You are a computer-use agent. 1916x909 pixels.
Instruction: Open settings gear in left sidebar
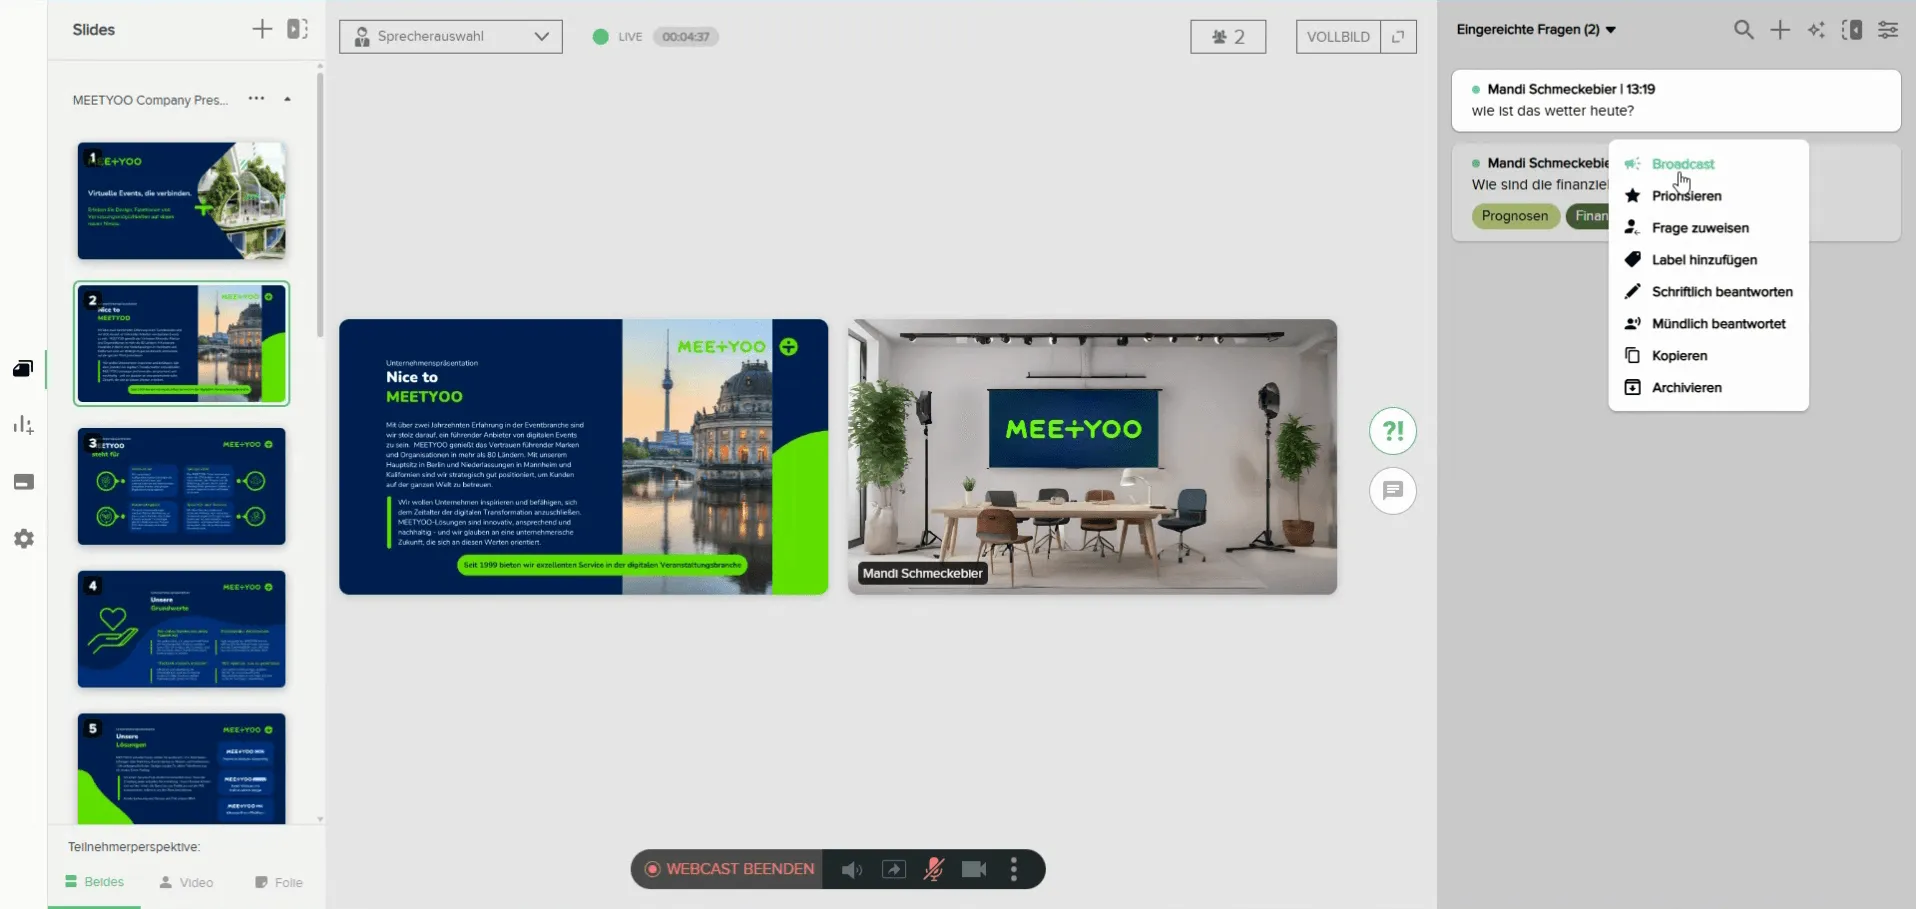click(x=24, y=539)
